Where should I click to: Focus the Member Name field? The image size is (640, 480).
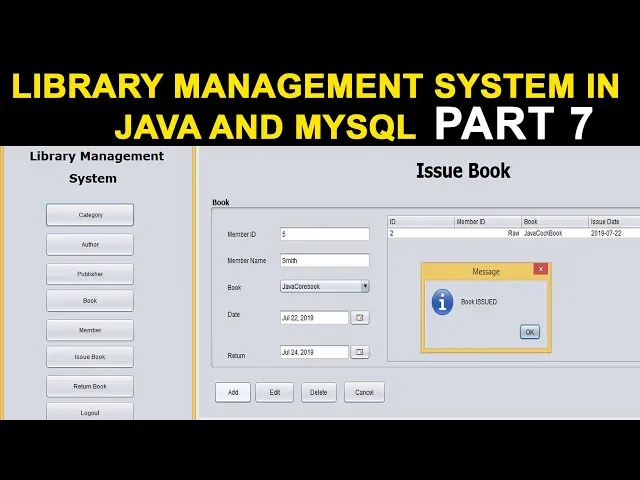324,260
